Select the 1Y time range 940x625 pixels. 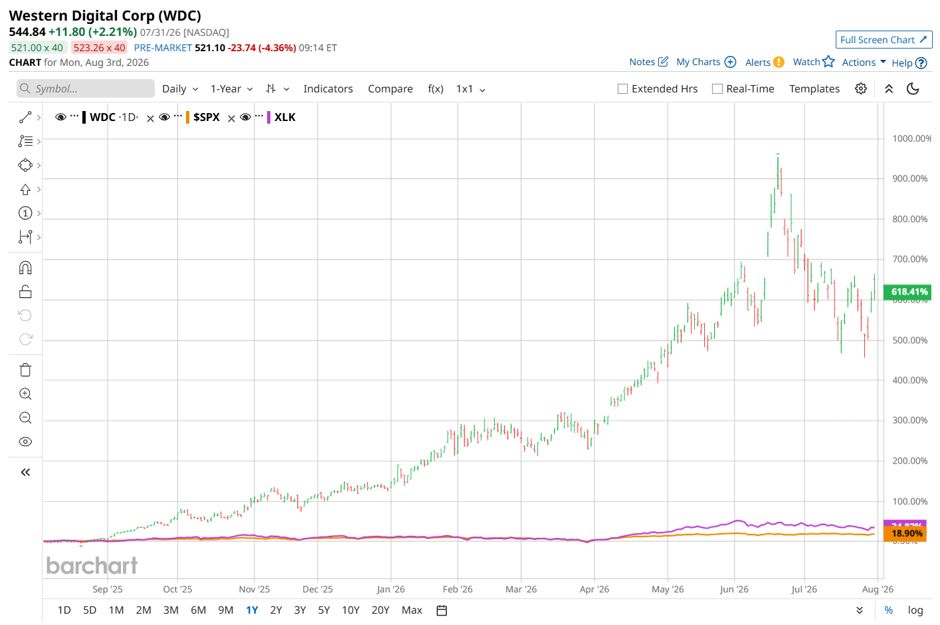pos(252,611)
